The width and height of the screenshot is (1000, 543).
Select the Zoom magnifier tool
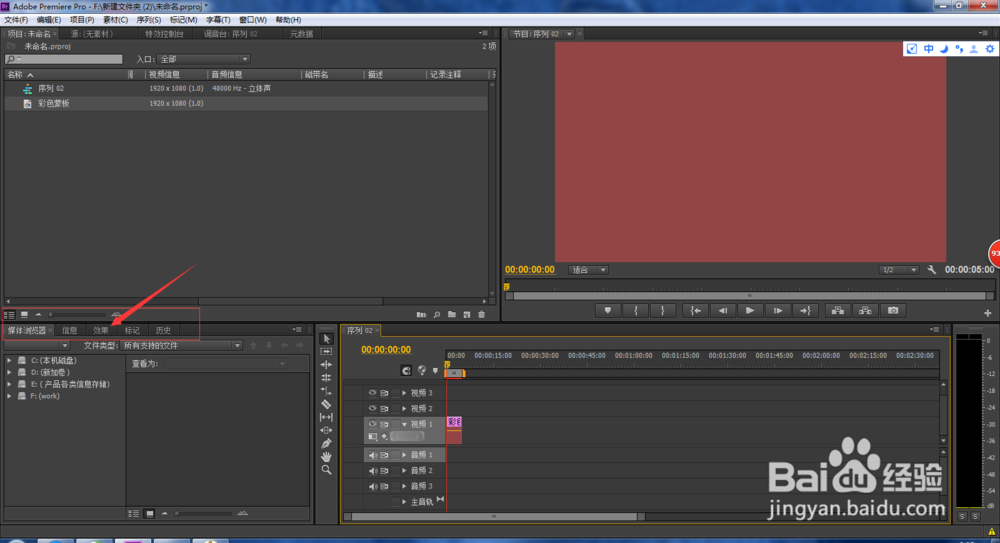(x=327, y=470)
